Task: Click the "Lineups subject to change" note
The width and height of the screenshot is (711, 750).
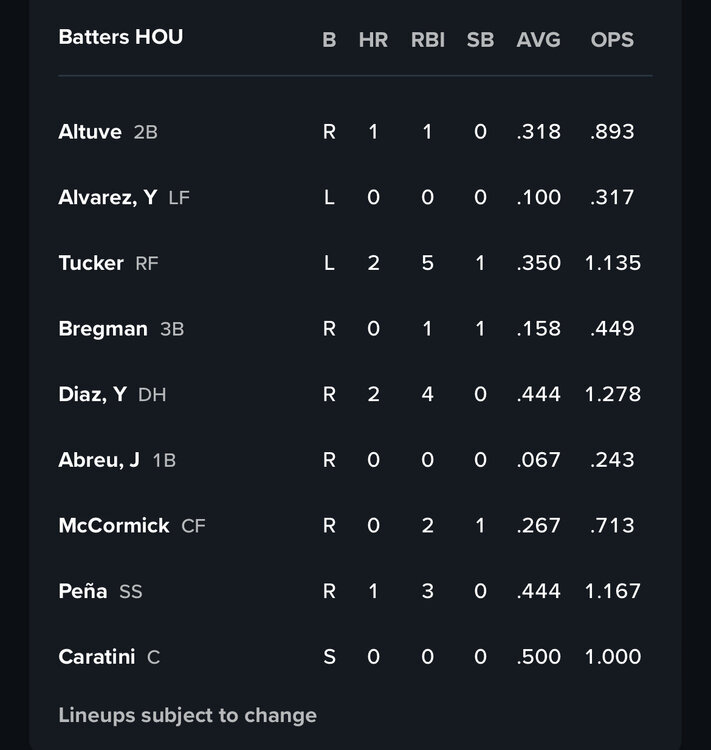Action: click(188, 715)
